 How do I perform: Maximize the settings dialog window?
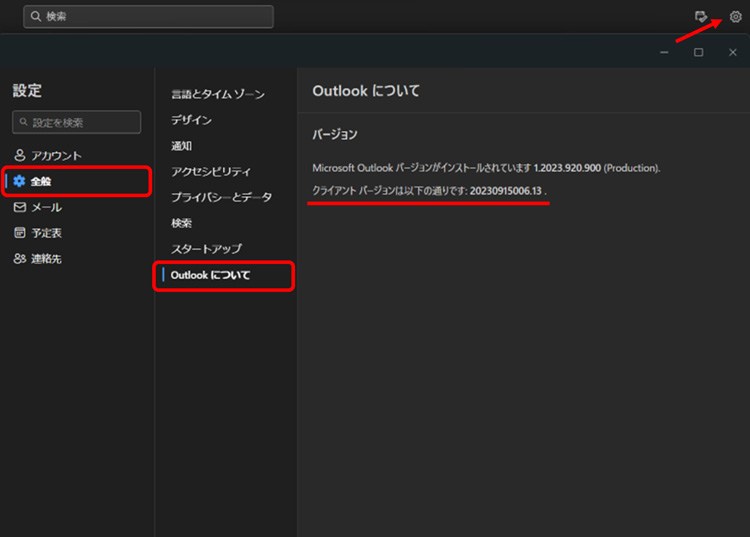tap(698, 52)
